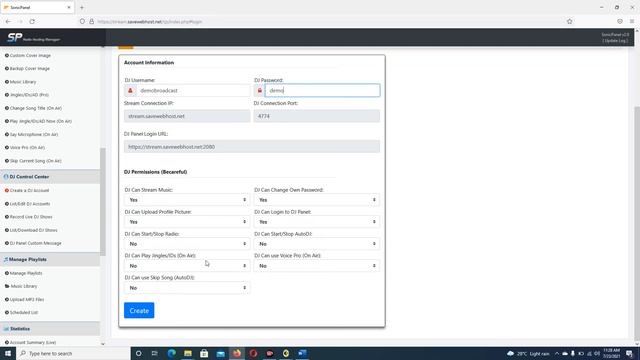Open DJ Can Change Own Password dropdown
The width and height of the screenshot is (640, 360).
point(317,200)
